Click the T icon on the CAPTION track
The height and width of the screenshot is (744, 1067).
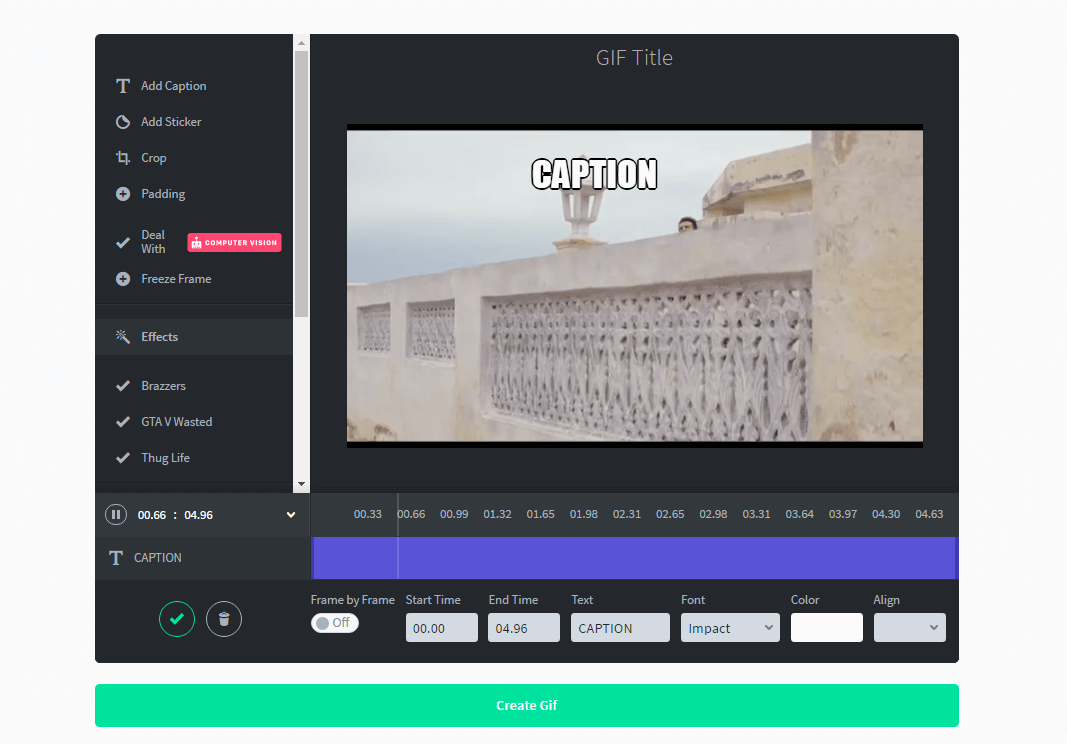point(116,558)
